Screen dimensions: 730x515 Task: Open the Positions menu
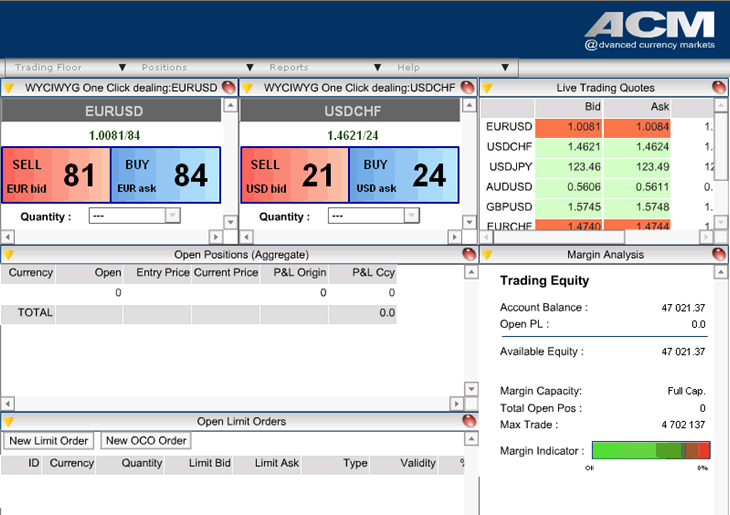[x=197, y=68]
